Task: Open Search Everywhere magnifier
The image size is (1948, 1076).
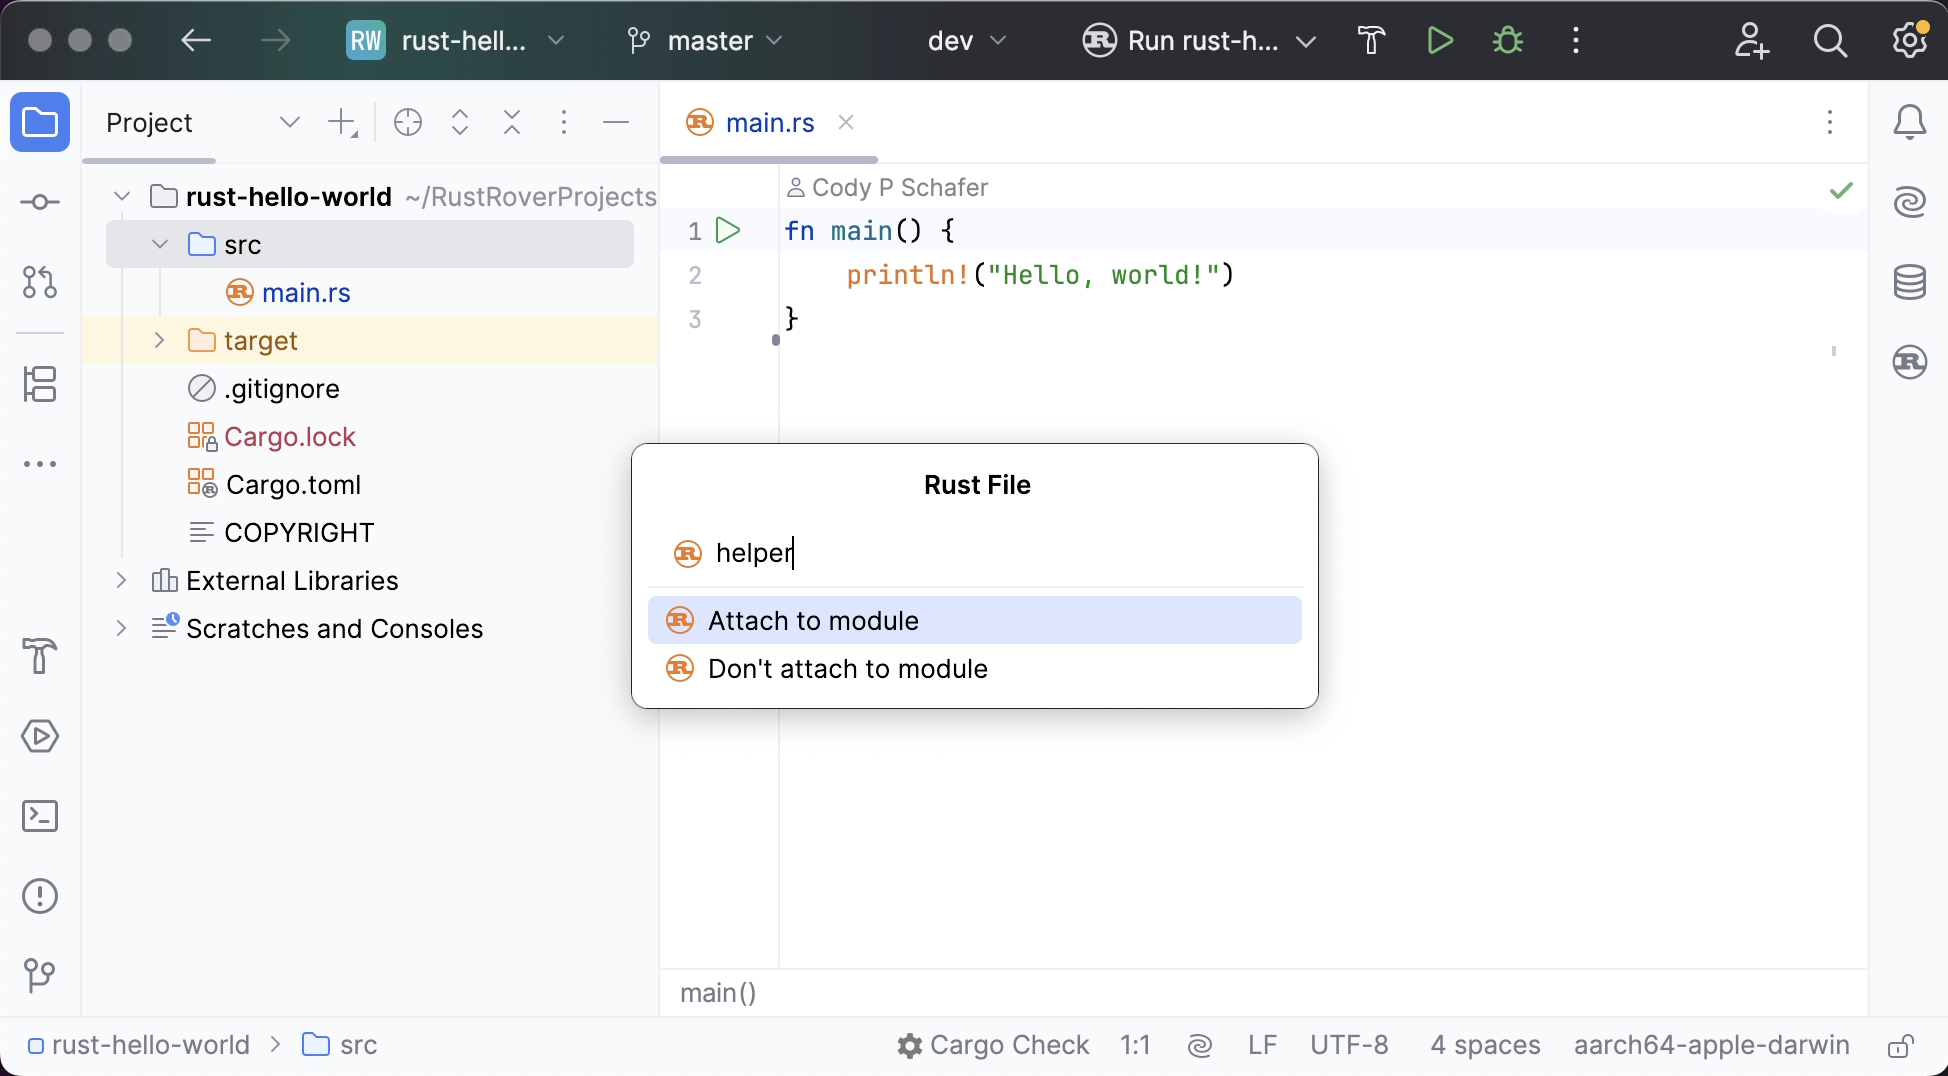Action: click(1830, 40)
